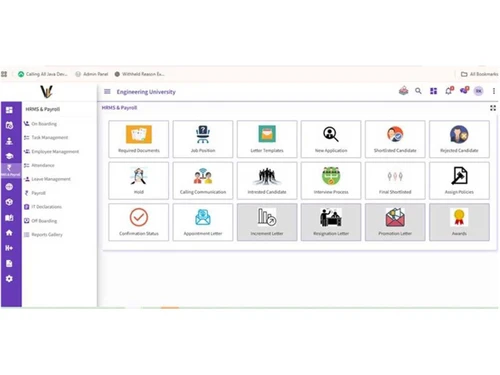The width and height of the screenshot is (500, 375).
Task: Open the Withheld Reason bookmark
Action: tap(139, 74)
